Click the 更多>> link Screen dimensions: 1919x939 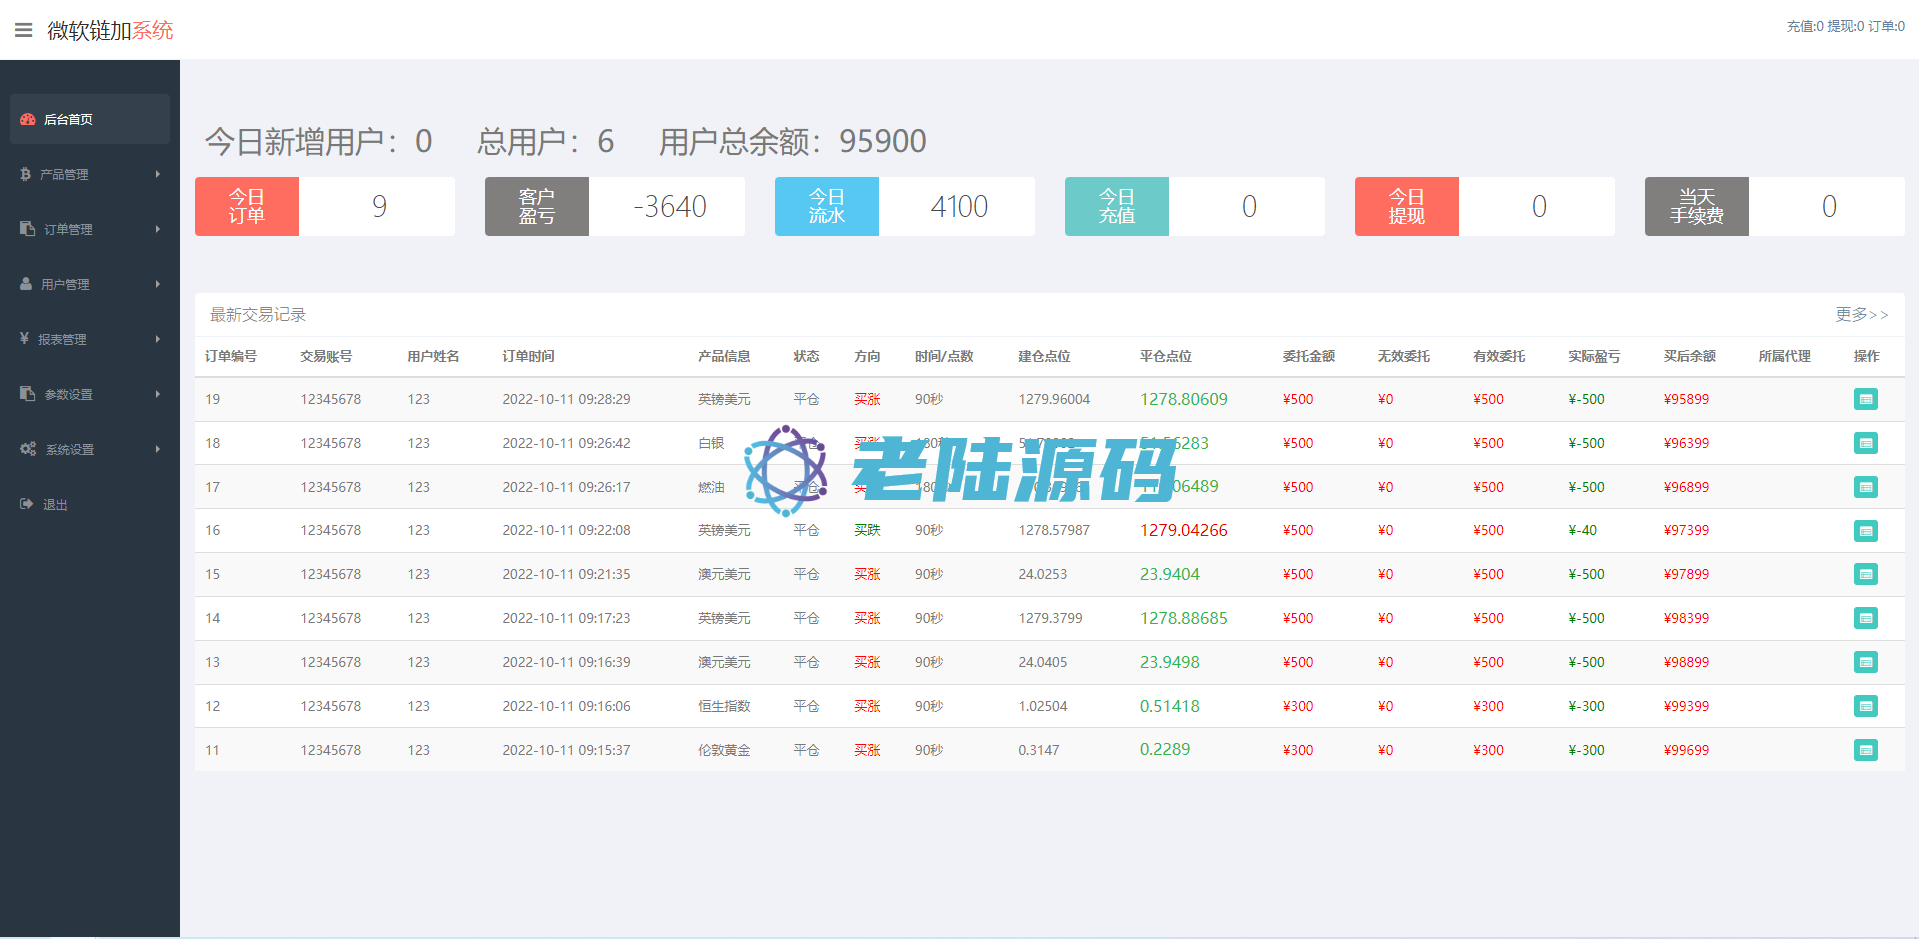[1861, 314]
